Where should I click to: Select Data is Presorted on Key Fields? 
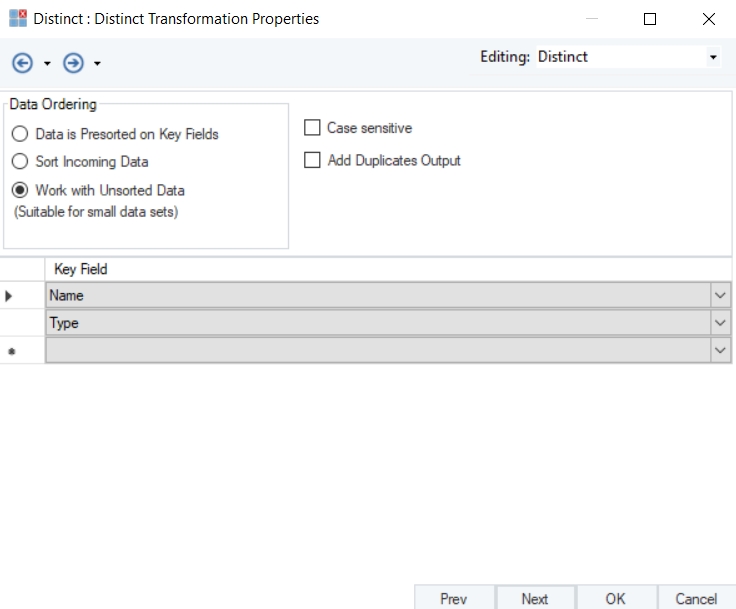point(20,134)
